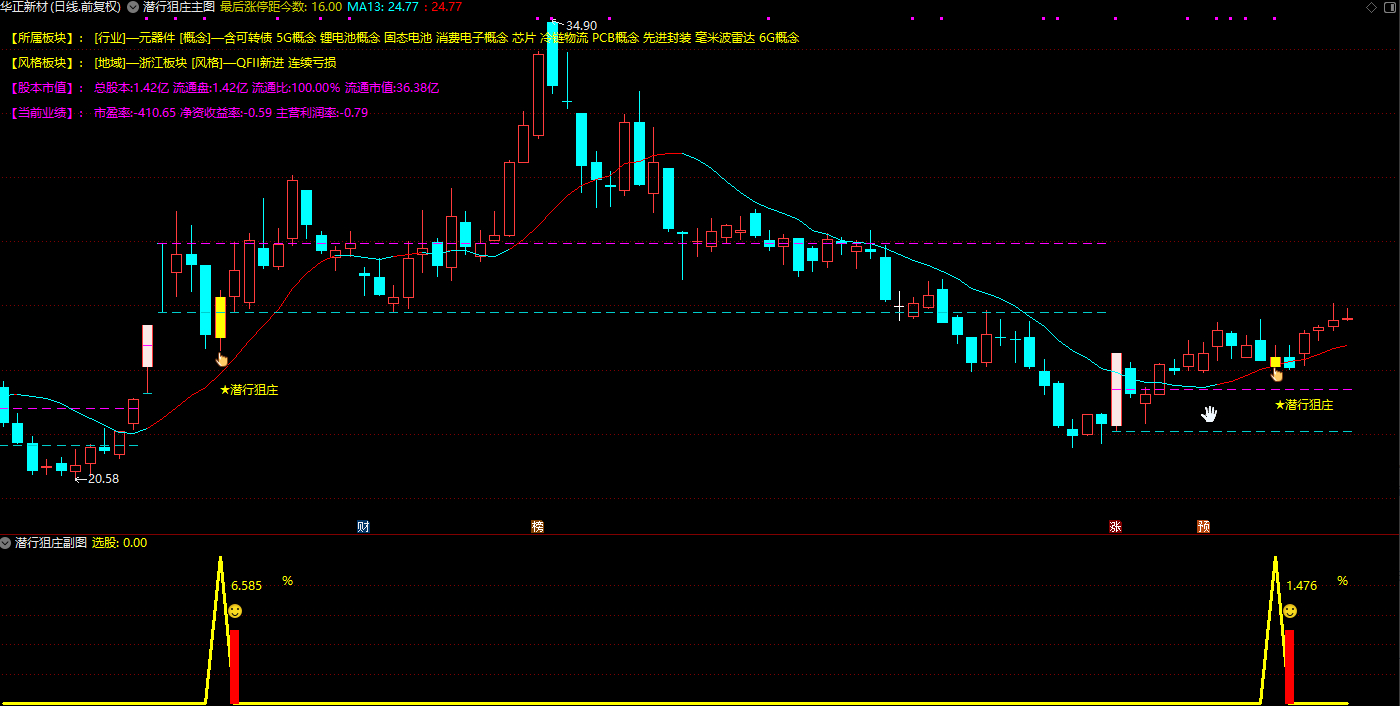Click the smiley icon beside 6.585

point(235,611)
